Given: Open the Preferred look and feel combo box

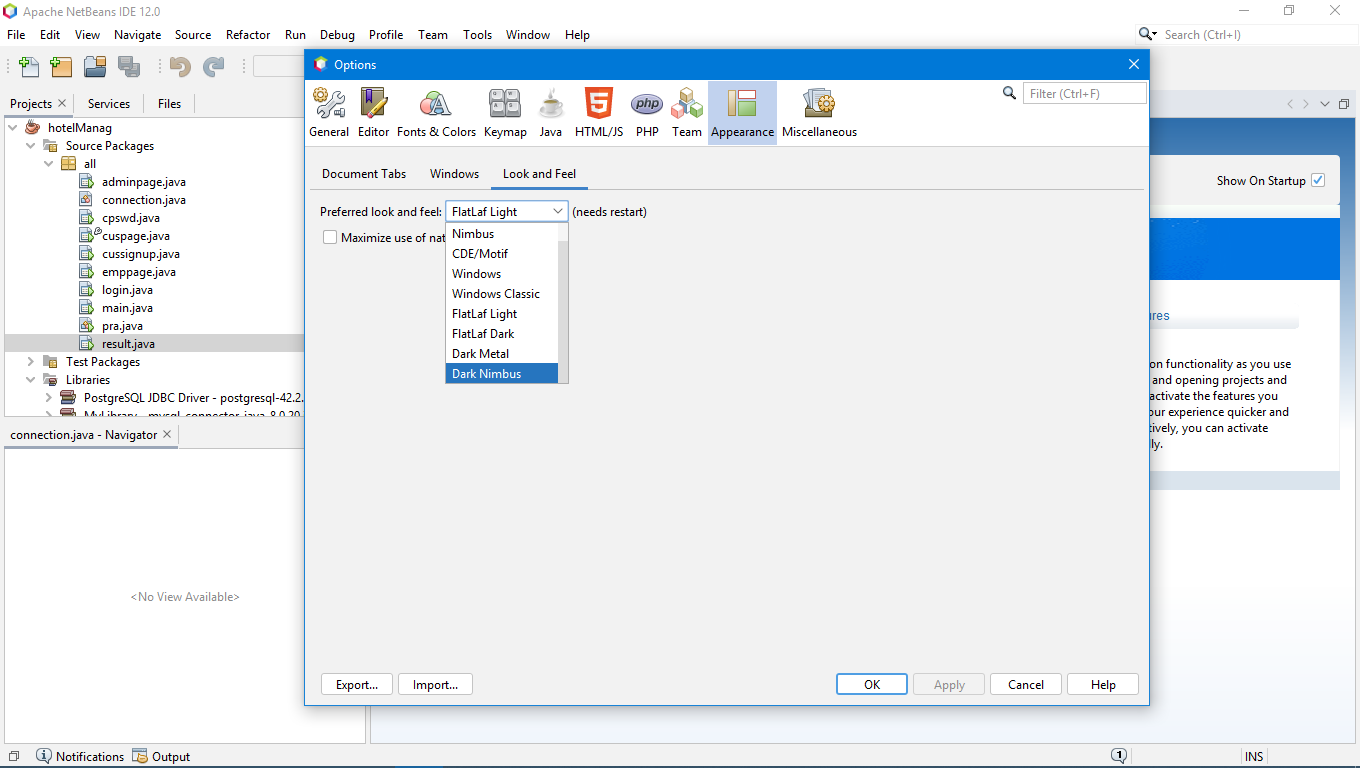Looking at the screenshot, I should click(507, 212).
